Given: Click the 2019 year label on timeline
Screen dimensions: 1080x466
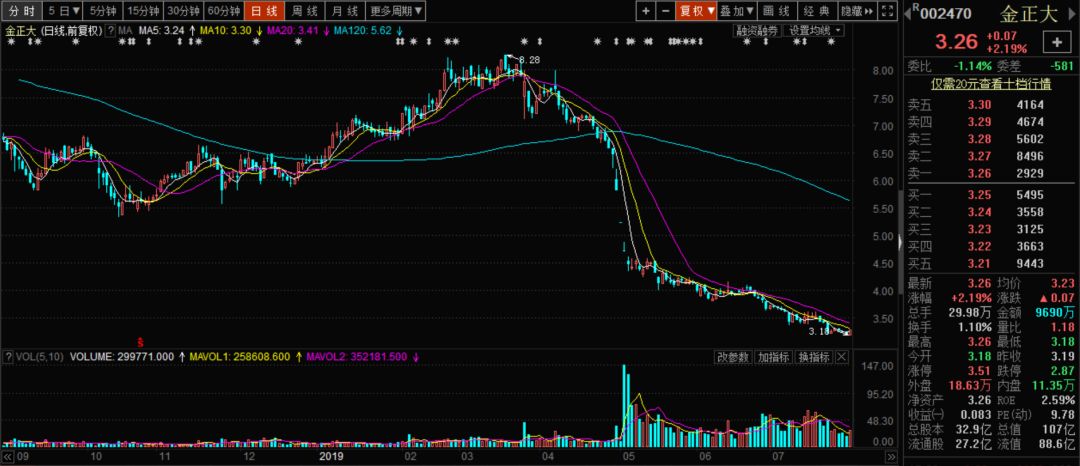Looking at the screenshot, I should coord(332,456).
